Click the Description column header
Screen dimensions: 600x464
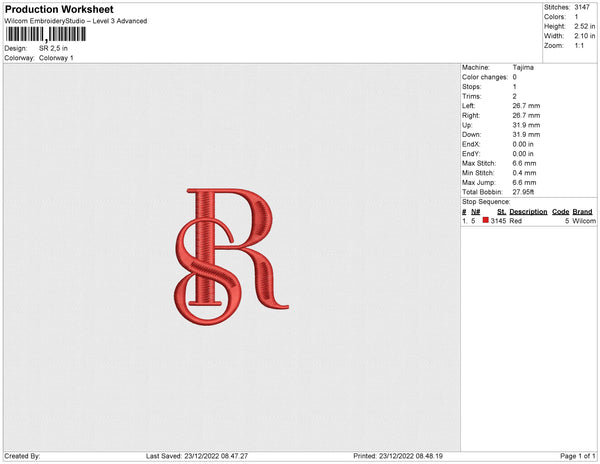pyautogui.click(x=528, y=212)
